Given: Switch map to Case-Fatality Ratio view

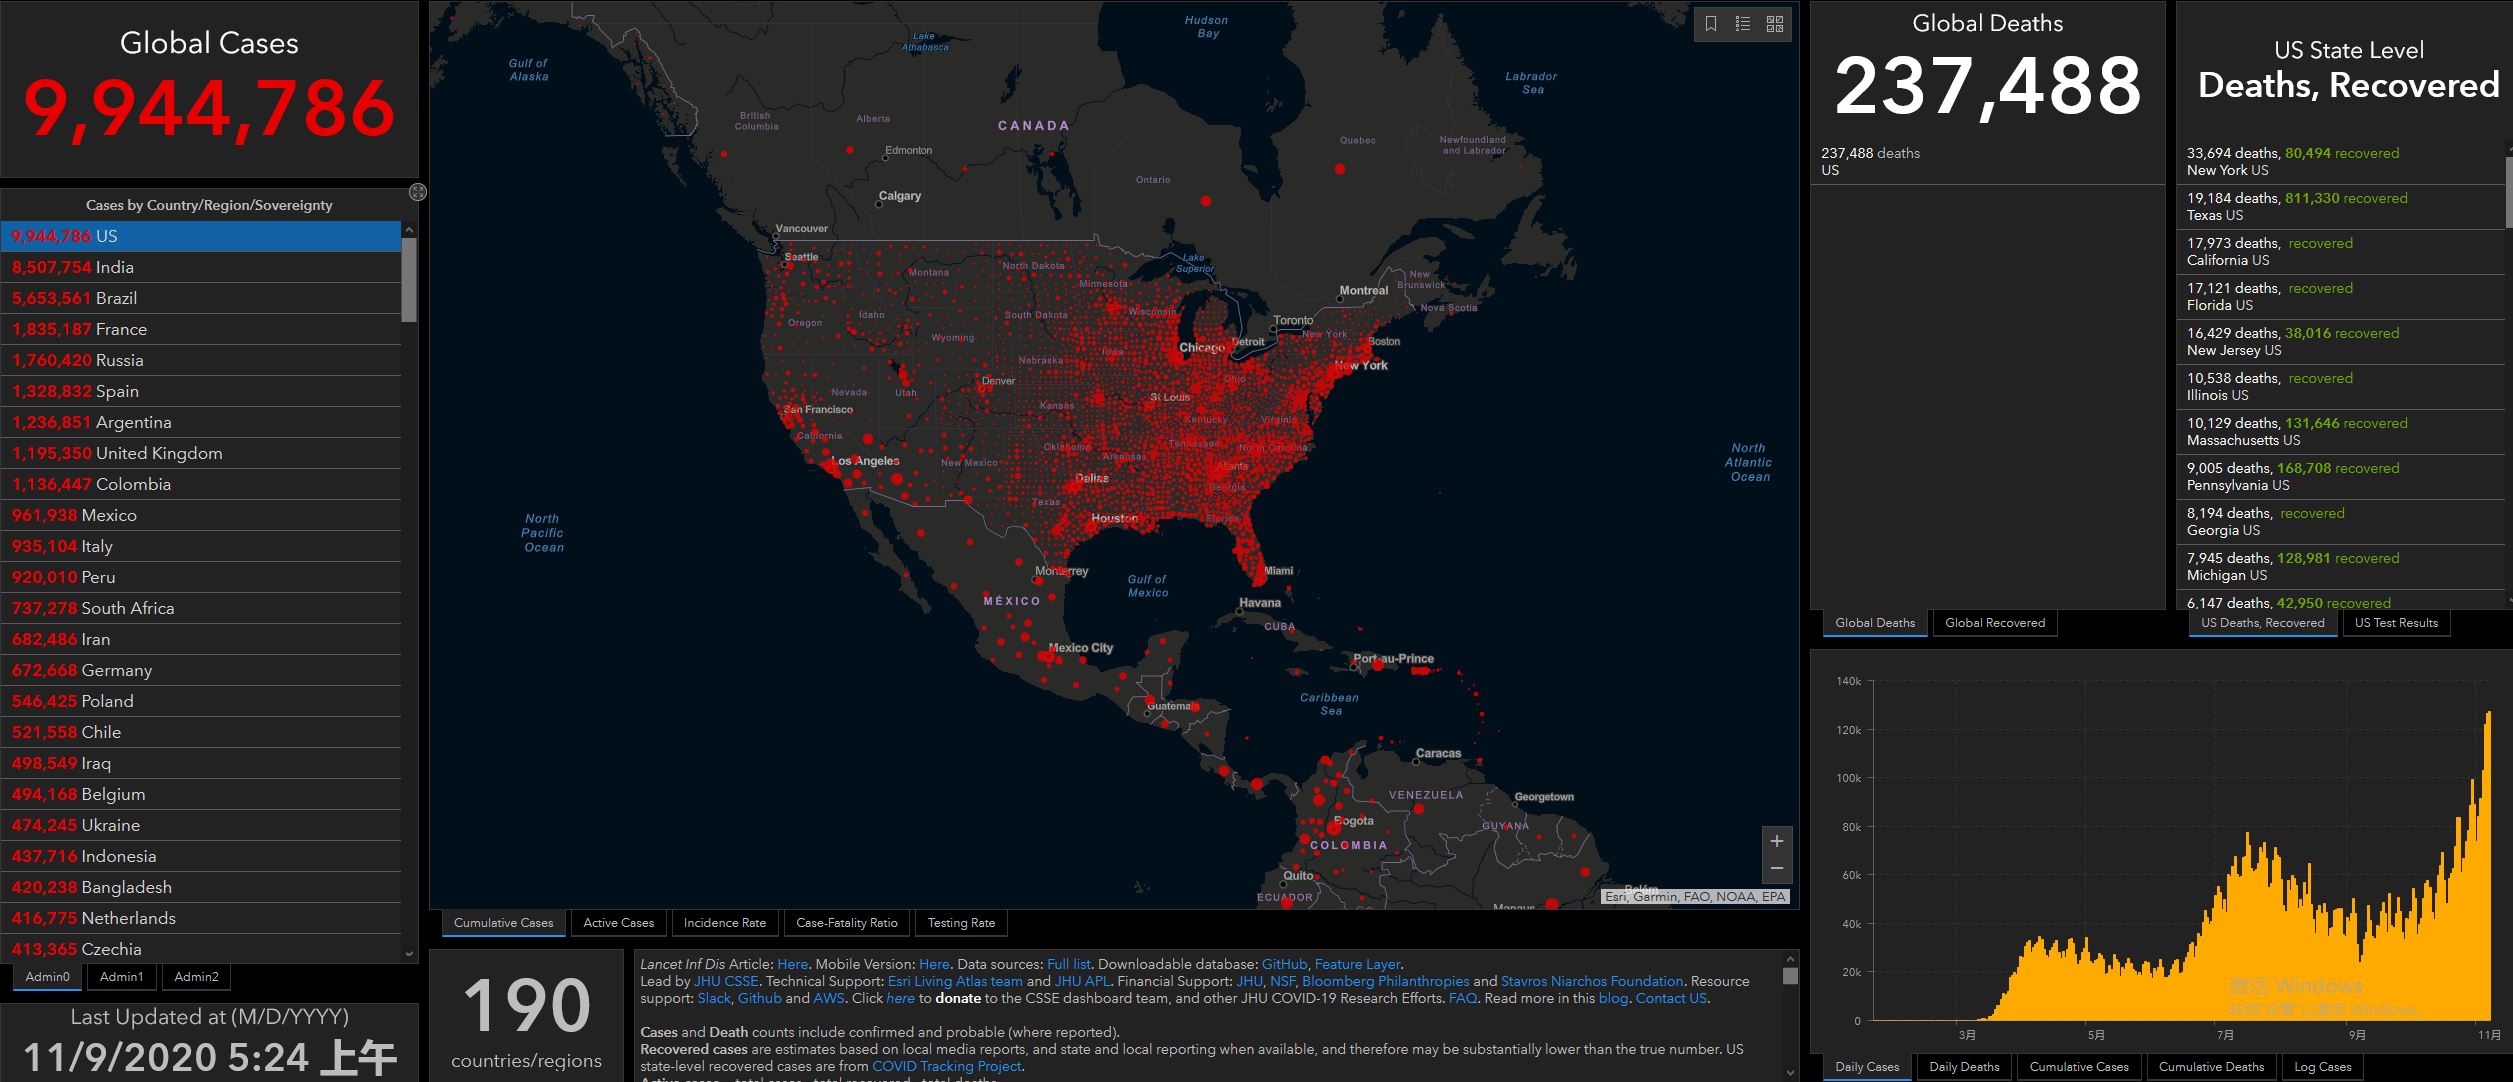Looking at the screenshot, I should point(846,923).
